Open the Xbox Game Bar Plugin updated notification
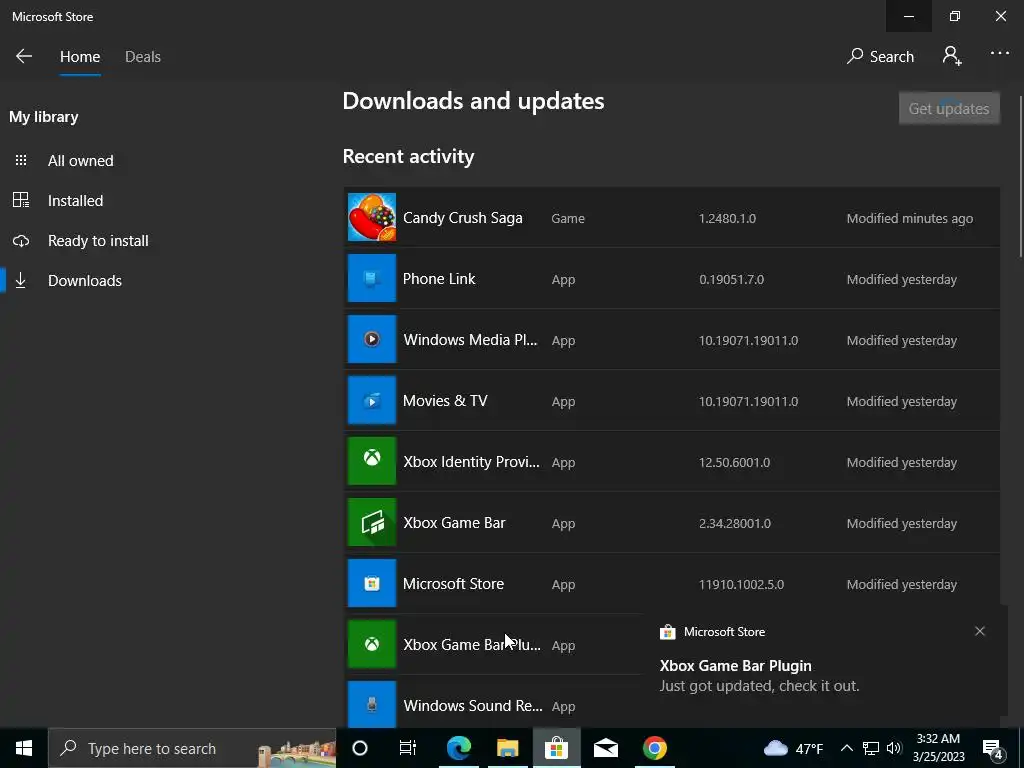The image size is (1024, 768). (x=824, y=666)
